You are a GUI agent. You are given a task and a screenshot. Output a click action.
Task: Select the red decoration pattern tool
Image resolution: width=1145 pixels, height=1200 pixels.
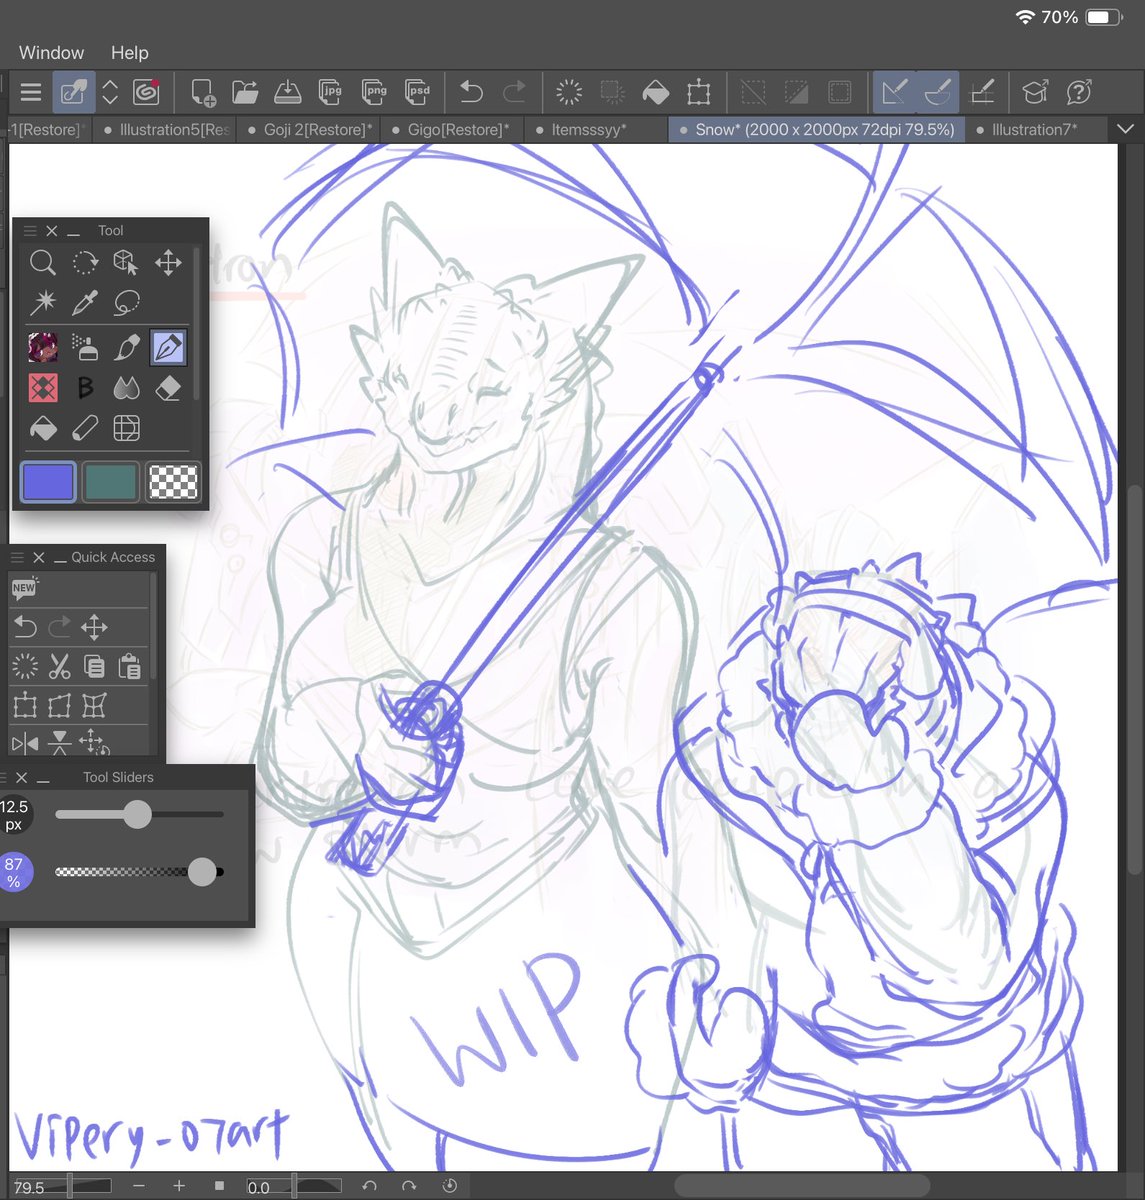43,388
